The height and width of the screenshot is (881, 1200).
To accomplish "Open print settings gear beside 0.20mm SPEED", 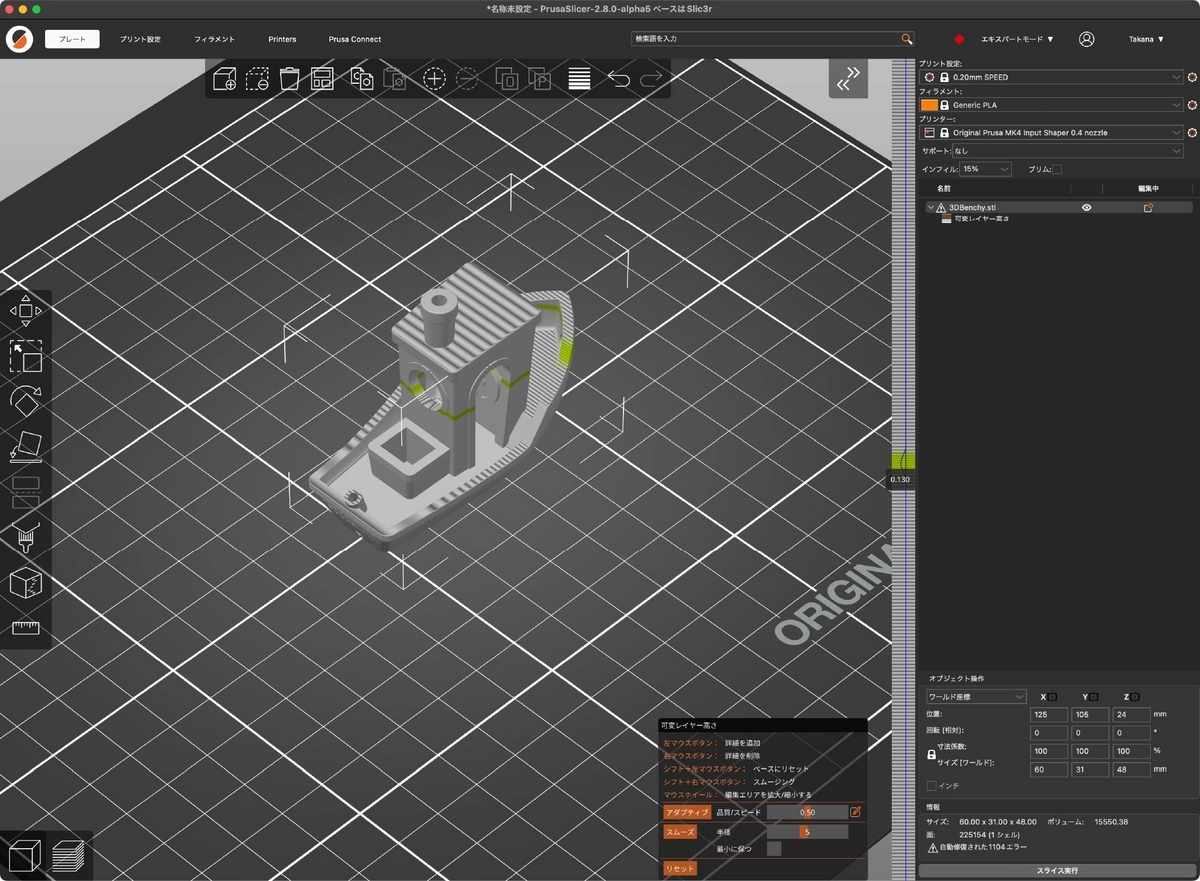I will pyautogui.click(x=1192, y=76).
